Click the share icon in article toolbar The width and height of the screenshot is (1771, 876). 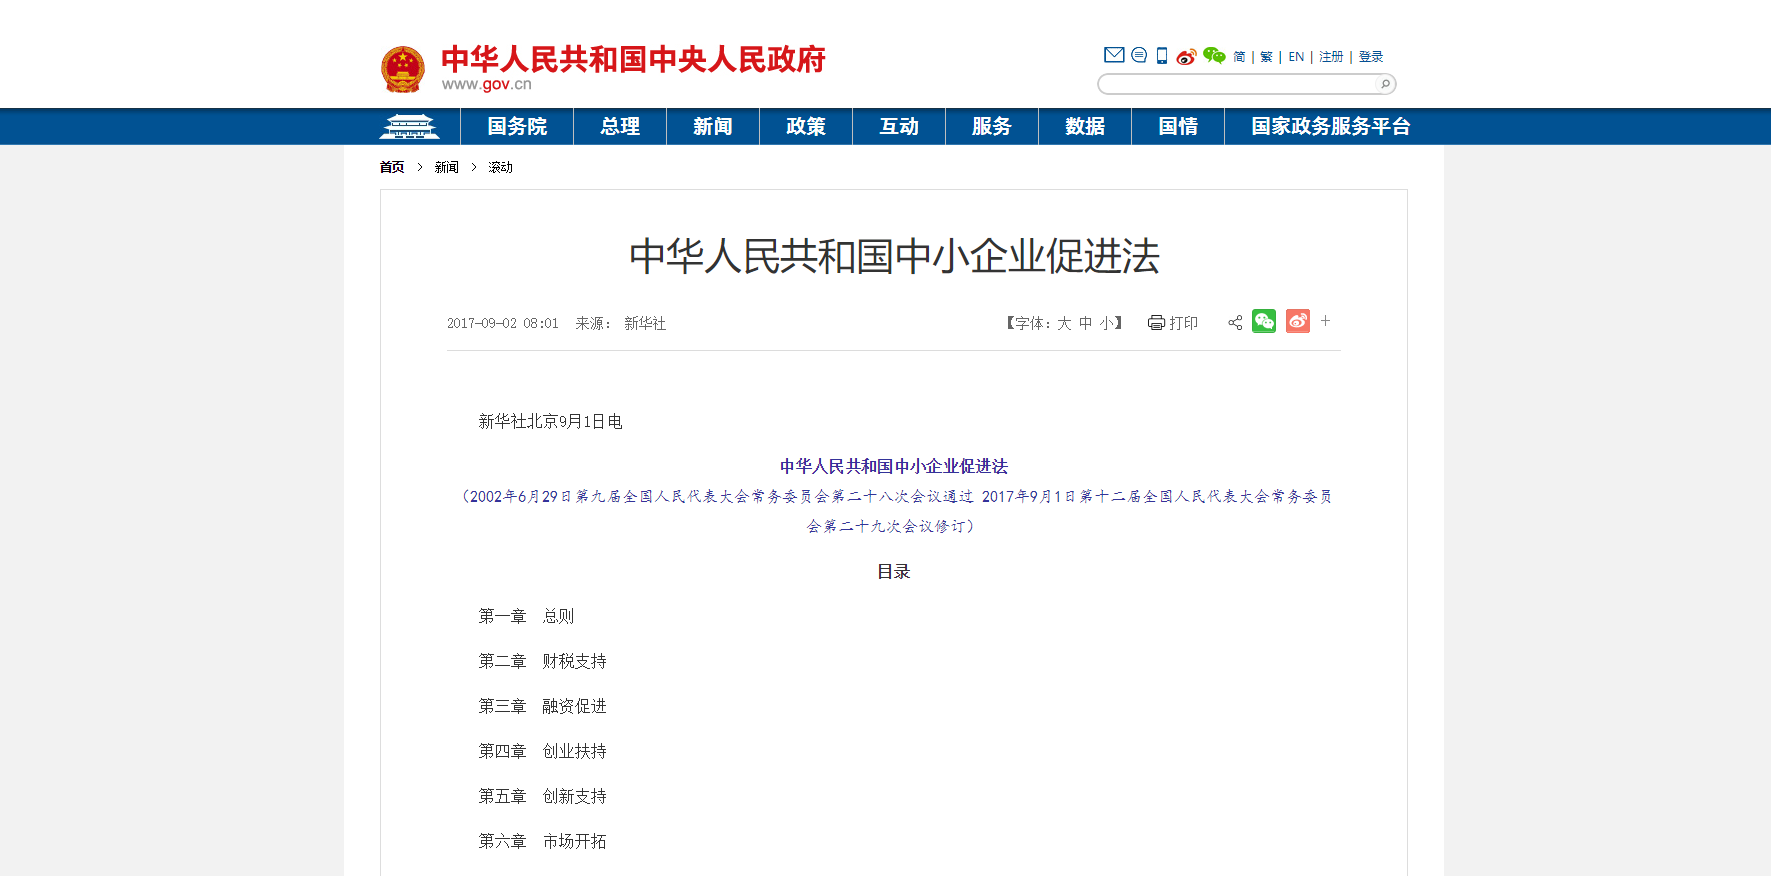[x=1235, y=323]
